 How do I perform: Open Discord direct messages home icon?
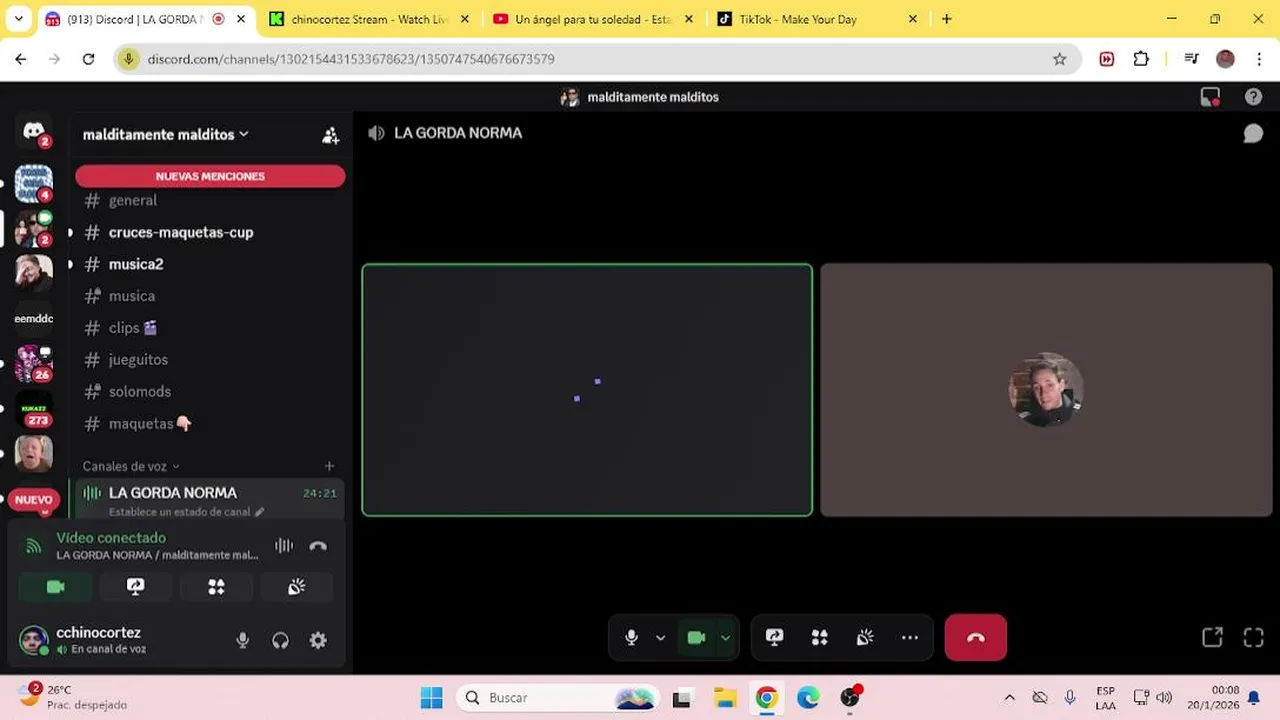[x=33, y=132]
